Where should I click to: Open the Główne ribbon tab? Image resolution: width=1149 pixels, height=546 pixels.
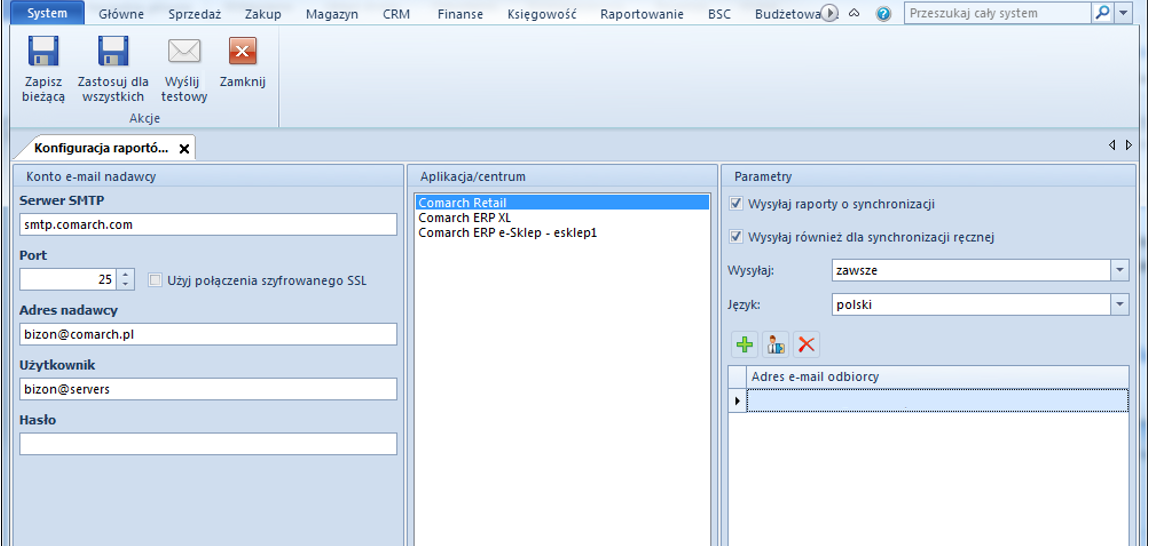[x=121, y=14]
